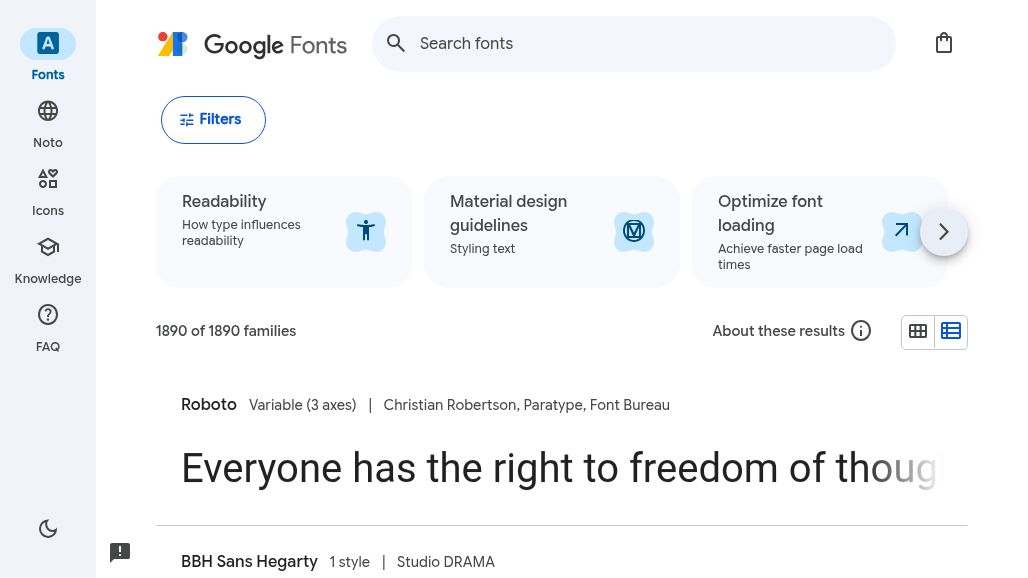Open the Roboto font family
Screen dimensions: 1028x578
(x=209, y=405)
